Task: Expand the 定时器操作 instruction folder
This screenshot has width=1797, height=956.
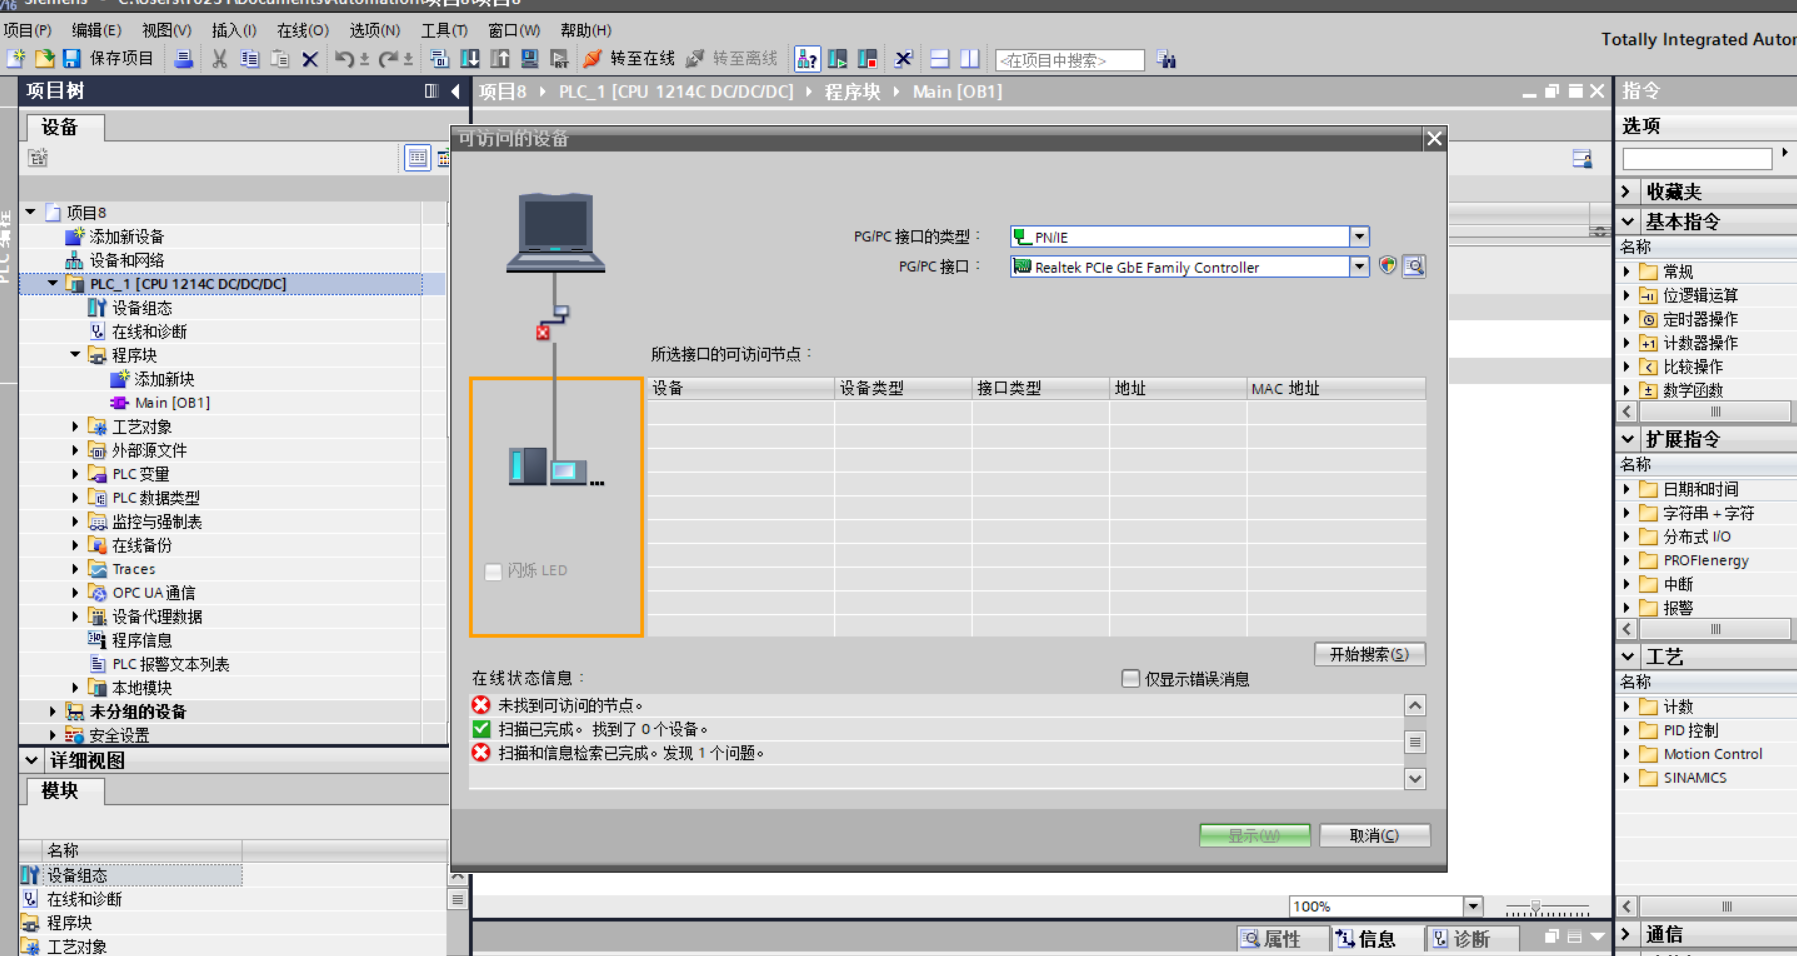Action: (x=1627, y=319)
